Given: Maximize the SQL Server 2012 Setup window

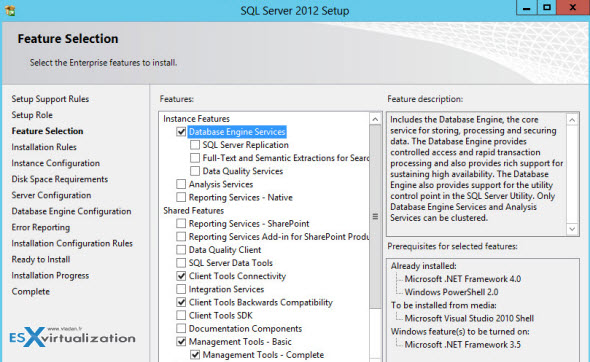Looking at the screenshot, I should click(546, 8).
